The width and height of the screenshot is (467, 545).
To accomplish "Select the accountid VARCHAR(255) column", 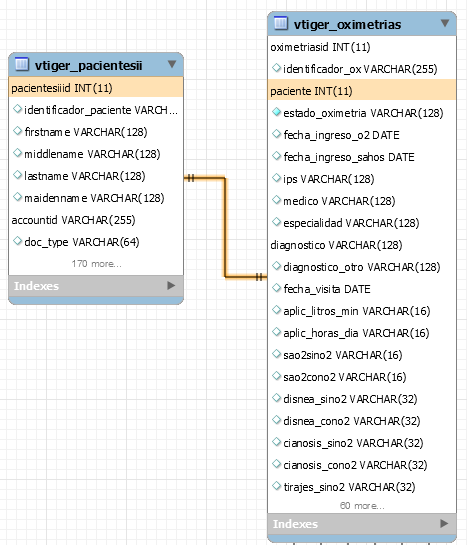I will (96, 220).
